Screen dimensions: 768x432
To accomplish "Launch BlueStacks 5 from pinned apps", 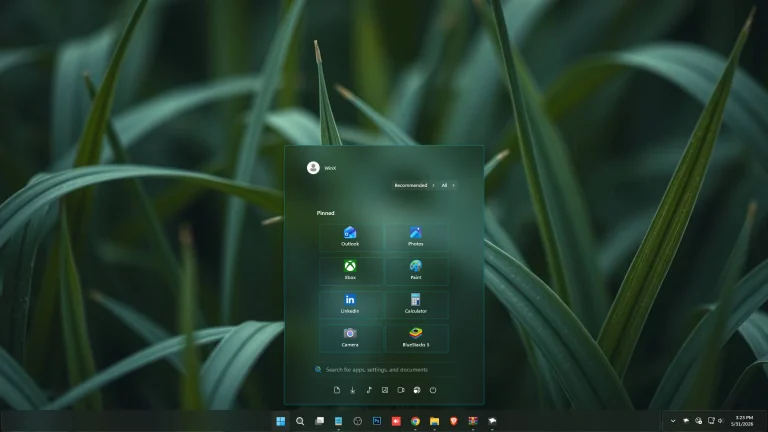I will pyautogui.click(x=416, y=338).
